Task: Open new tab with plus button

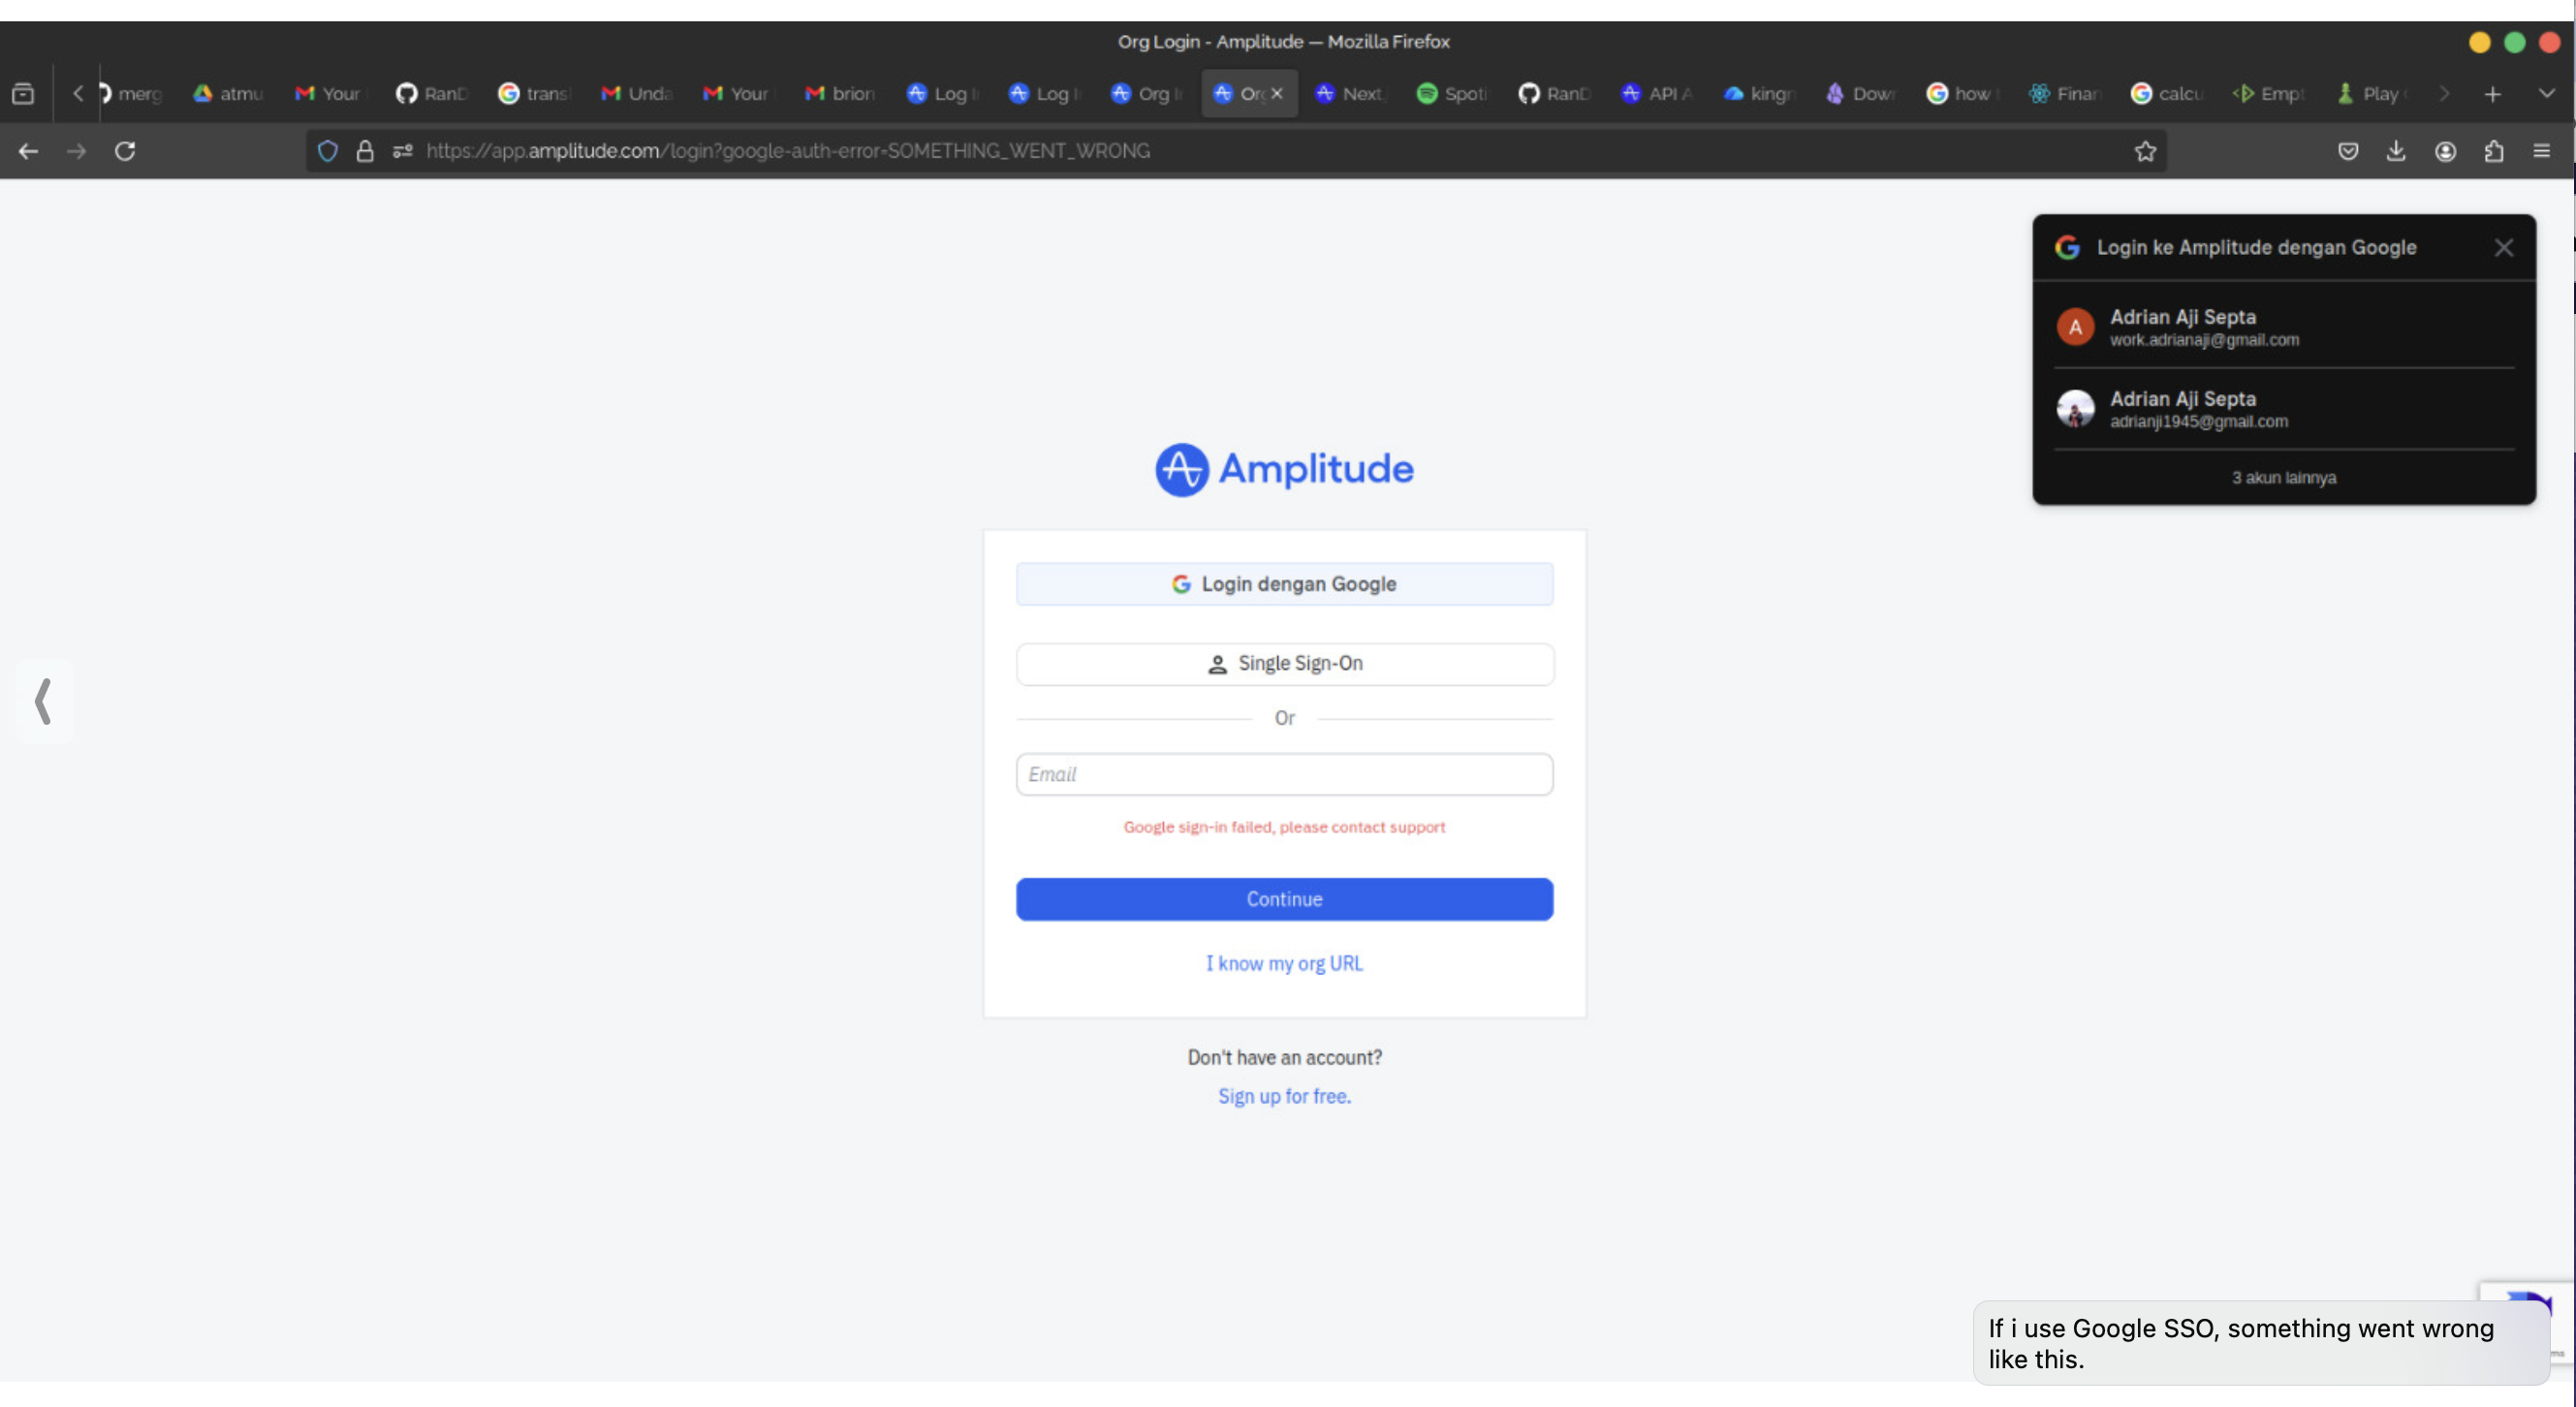Action: point(2493,94)
